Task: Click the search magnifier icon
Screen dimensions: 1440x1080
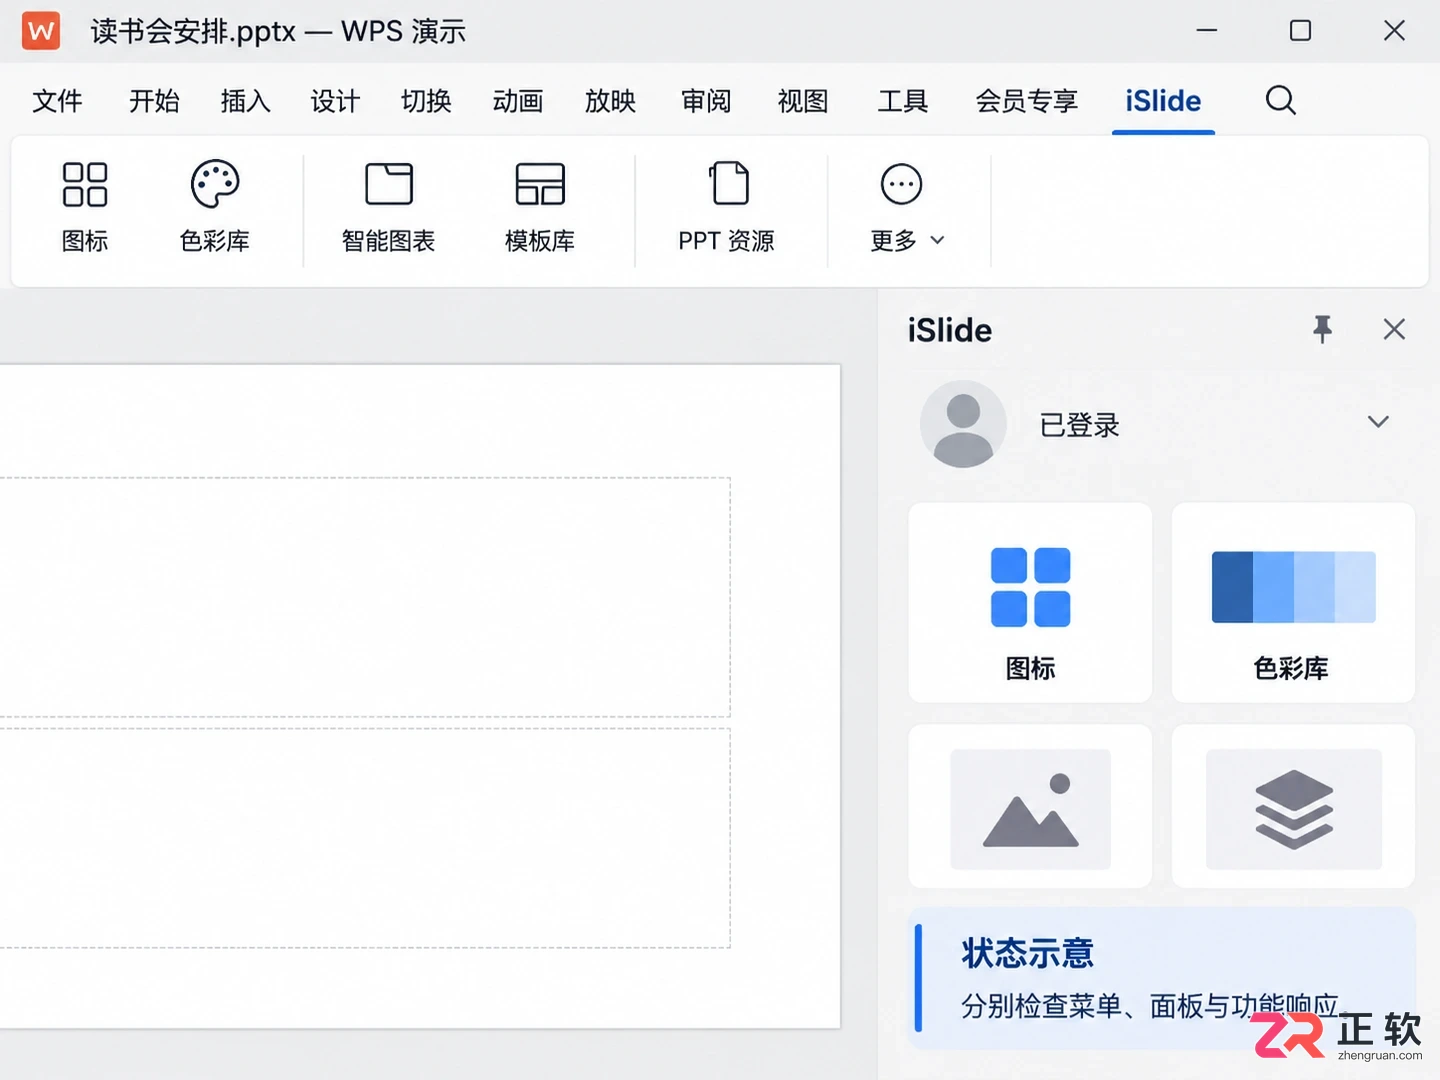Action: [x=1281, y=100]
